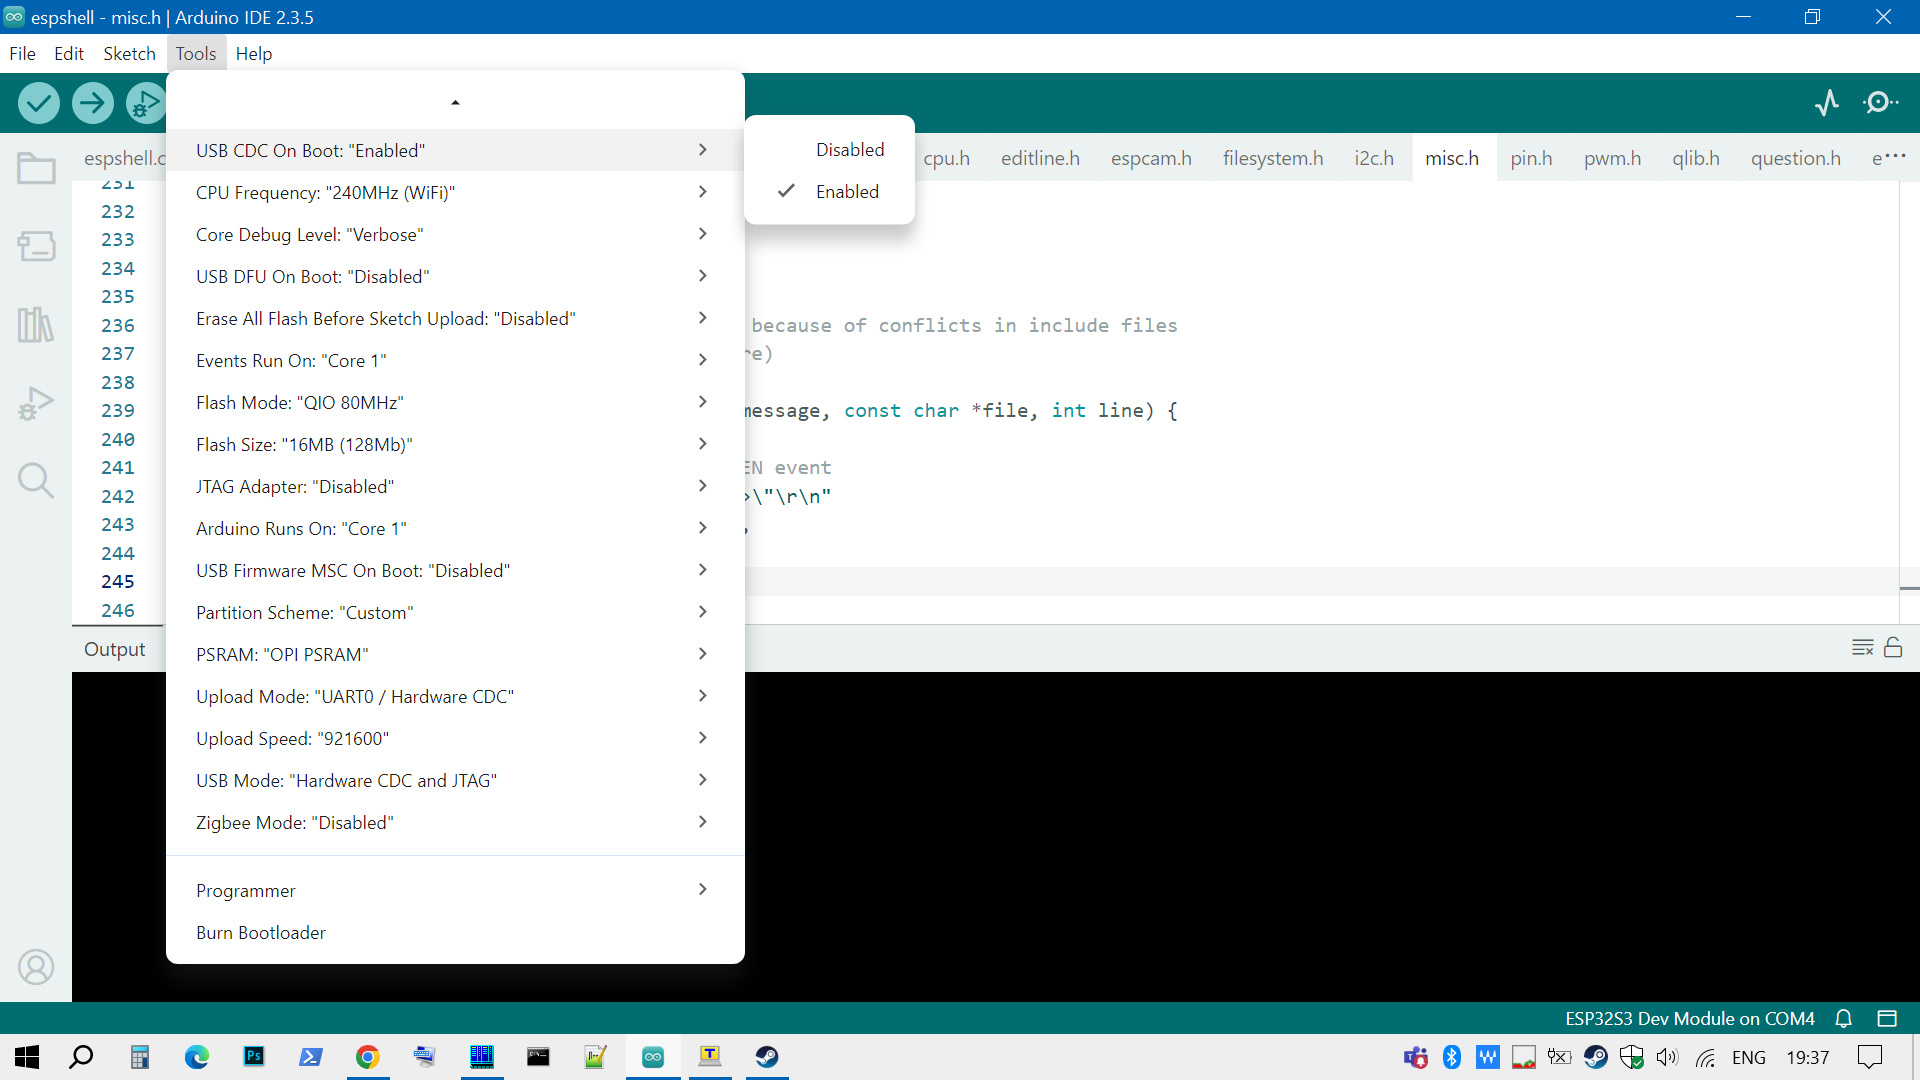Expand JTAG Adapter submenu
The width and height of the screenshot is (1920, 1080).
[x=455, y=486]
